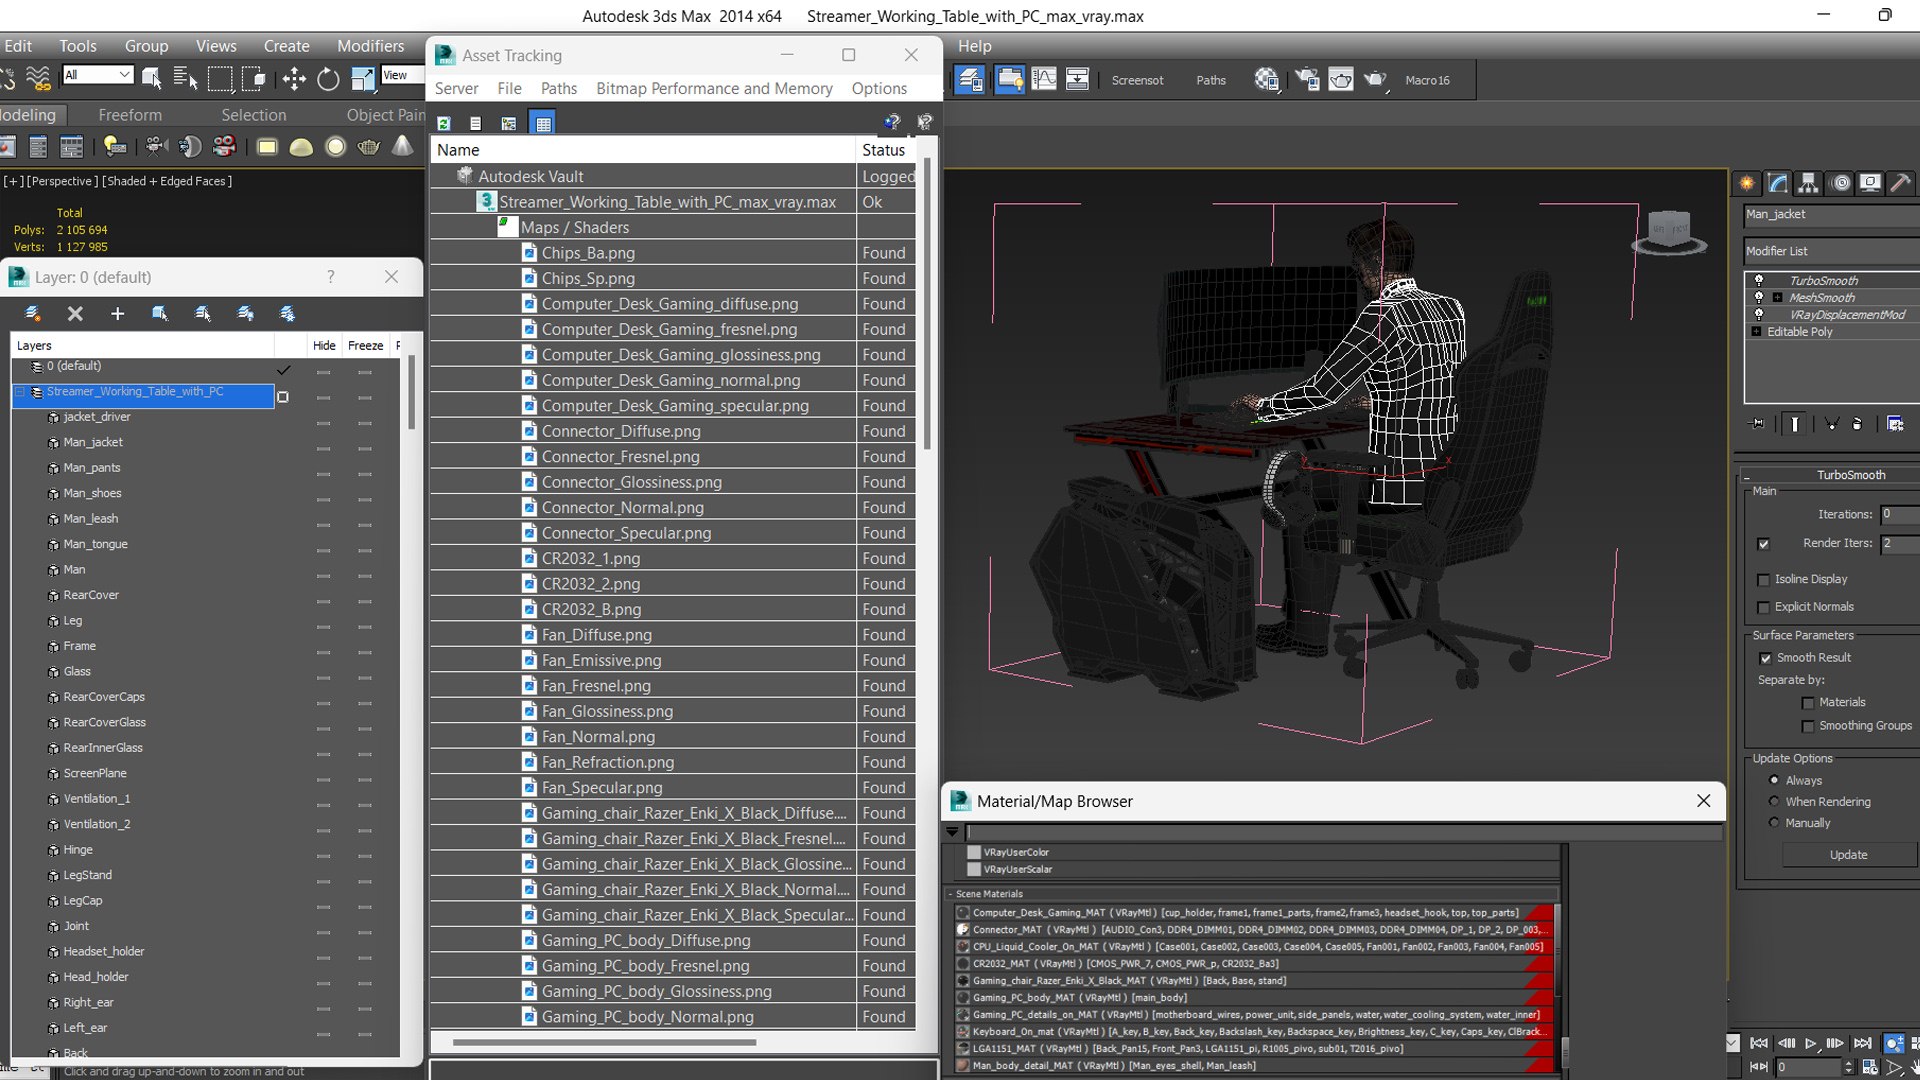Viewport: 1920px width, 1080px height.
Task: Toggle Window/Crossing selection mode
Action: 254,79
